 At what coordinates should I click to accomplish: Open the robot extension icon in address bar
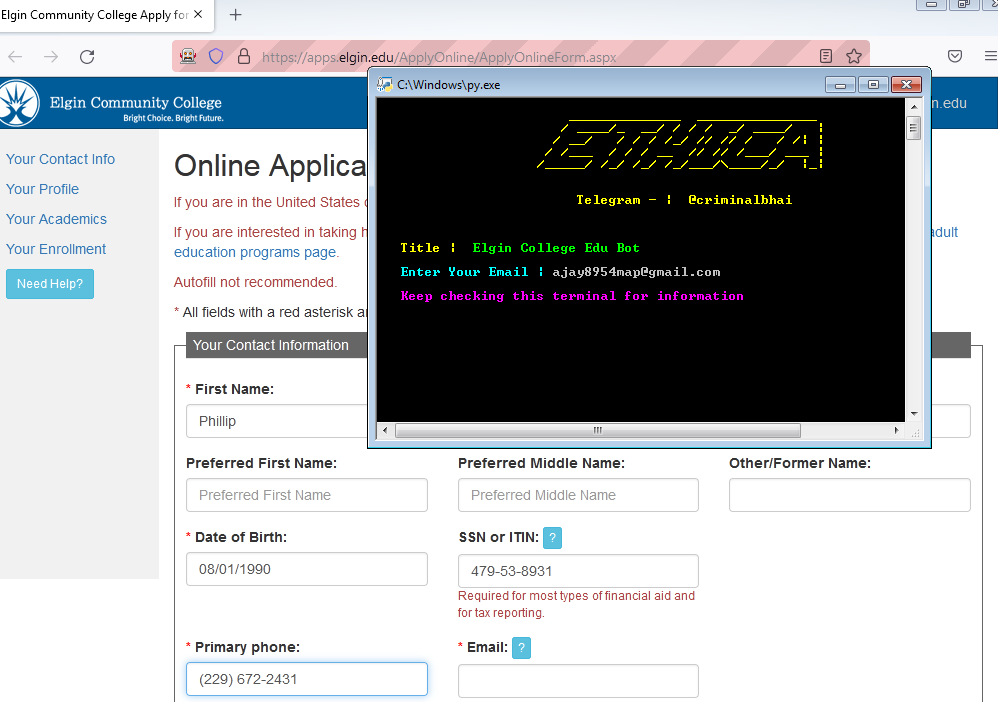click(188, 56)
